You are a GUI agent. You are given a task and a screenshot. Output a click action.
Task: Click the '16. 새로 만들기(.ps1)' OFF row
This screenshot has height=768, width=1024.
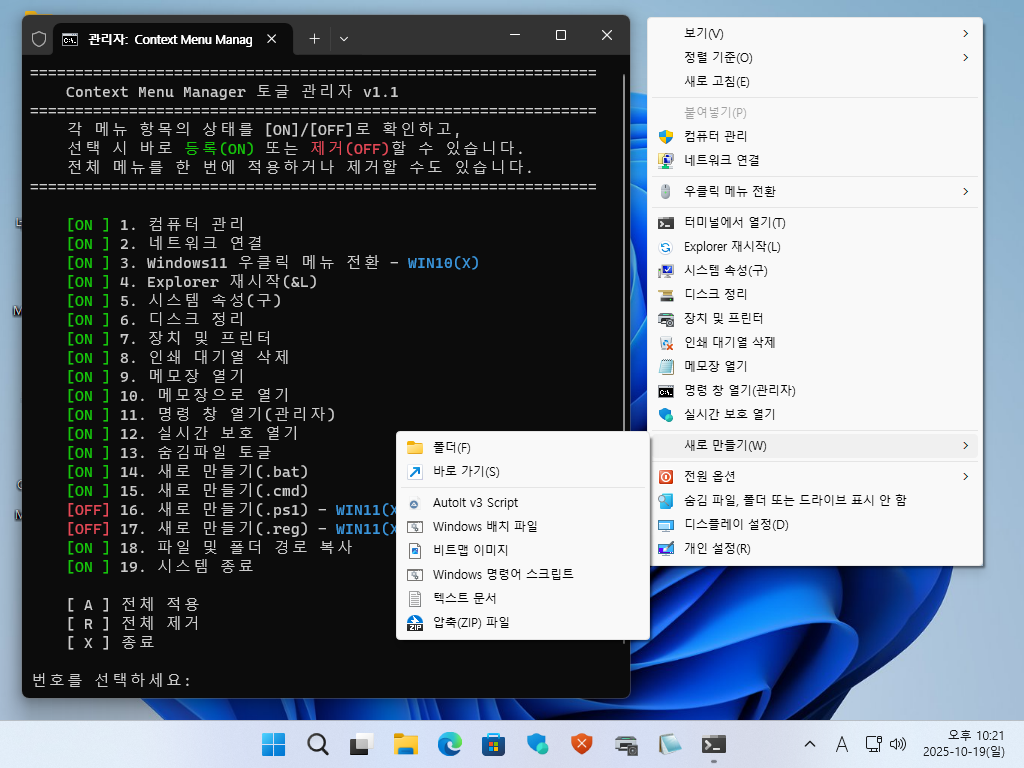pyautogui.click(x=233, y=510)
